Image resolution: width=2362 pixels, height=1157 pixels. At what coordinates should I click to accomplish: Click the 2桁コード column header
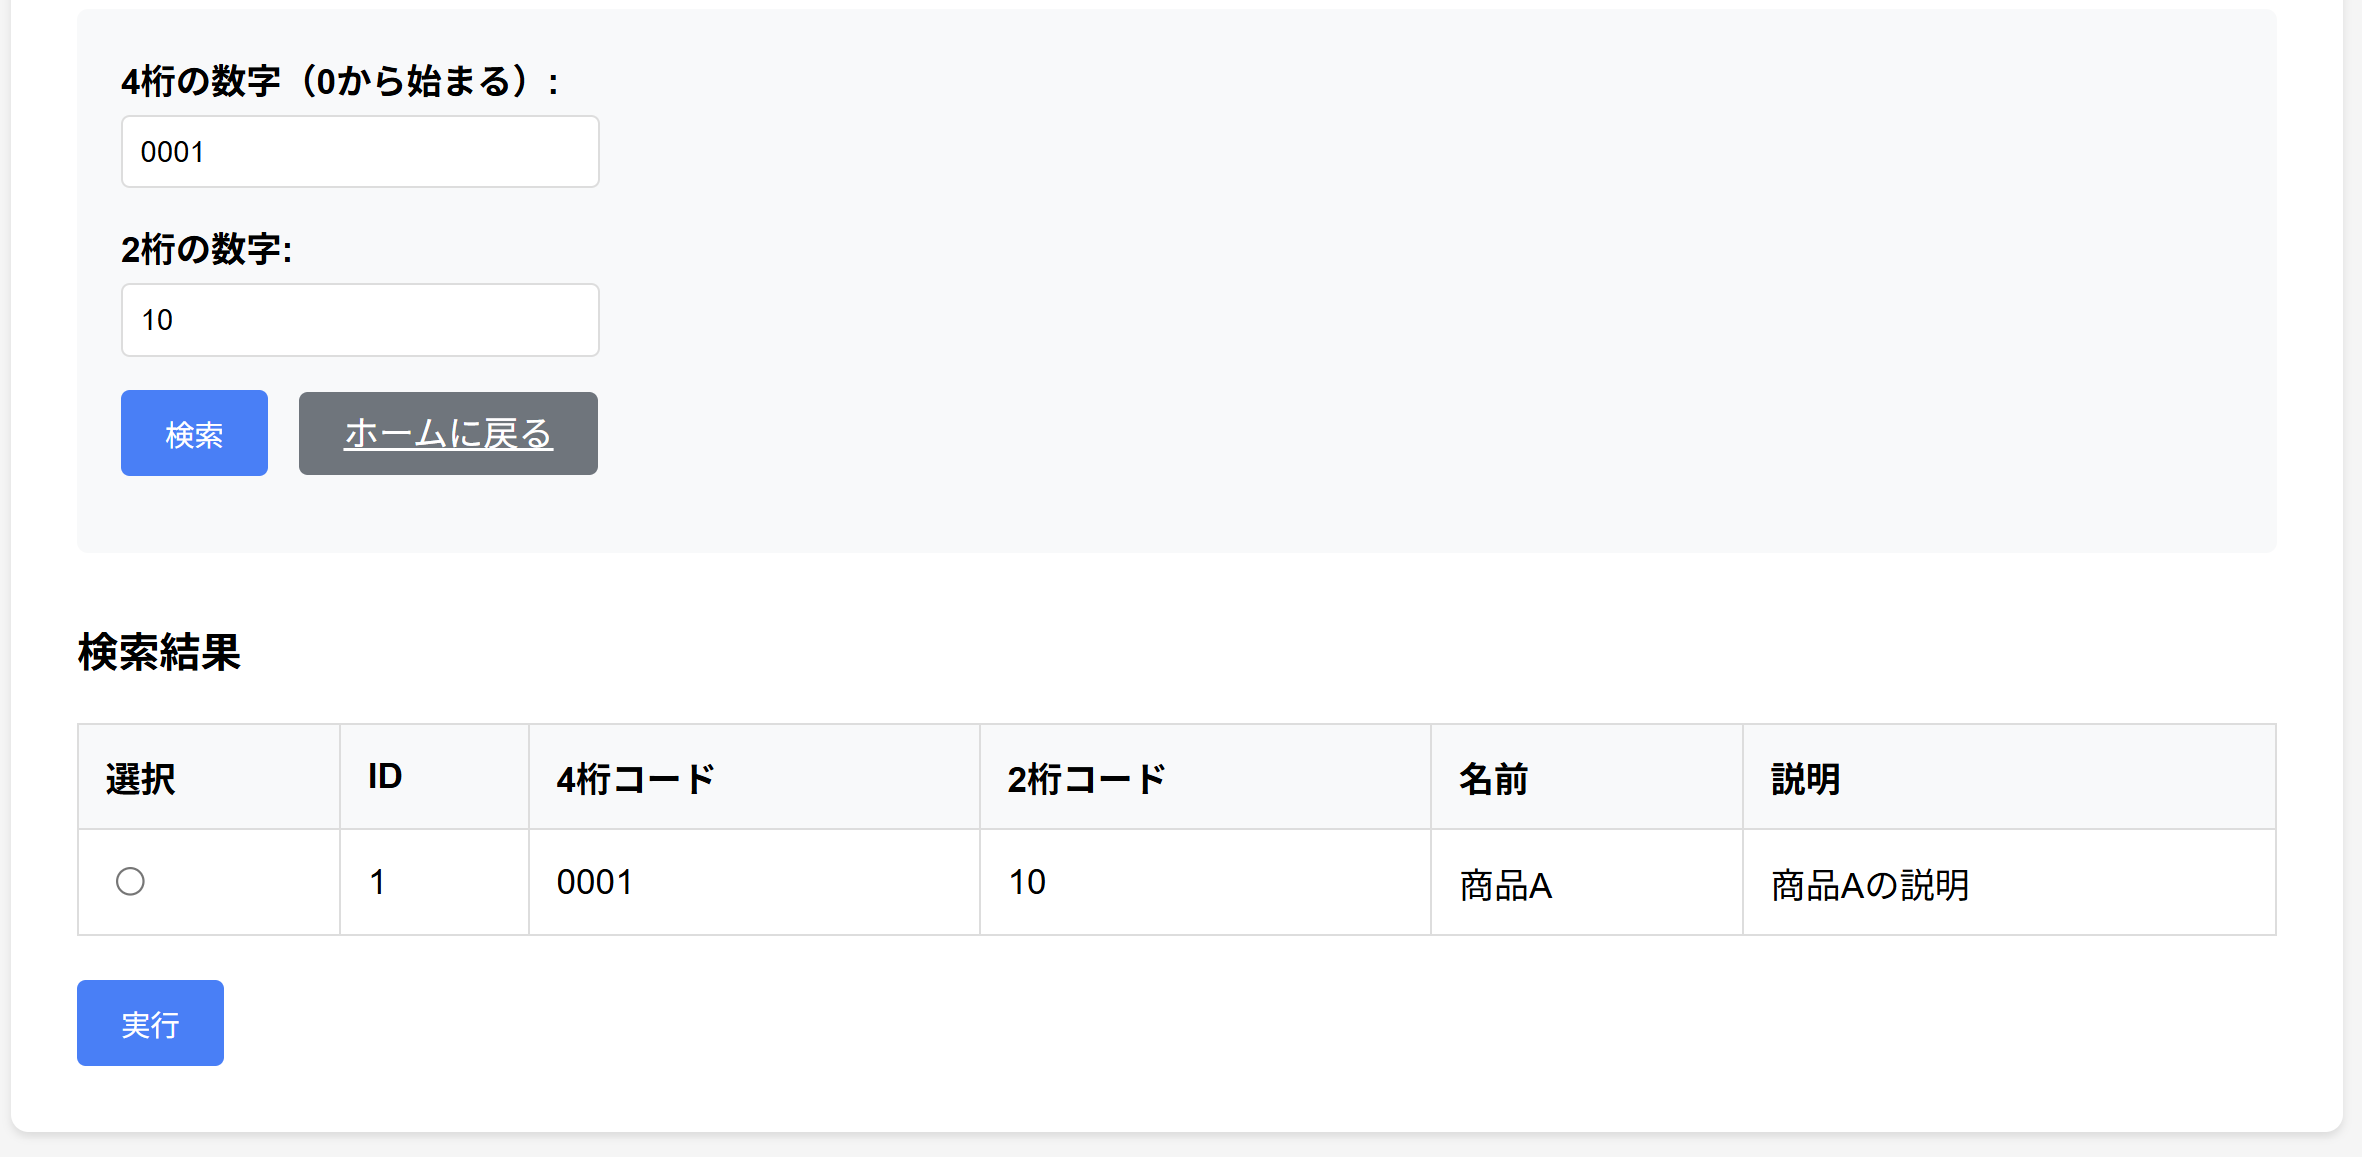(x=1086, y=777)
